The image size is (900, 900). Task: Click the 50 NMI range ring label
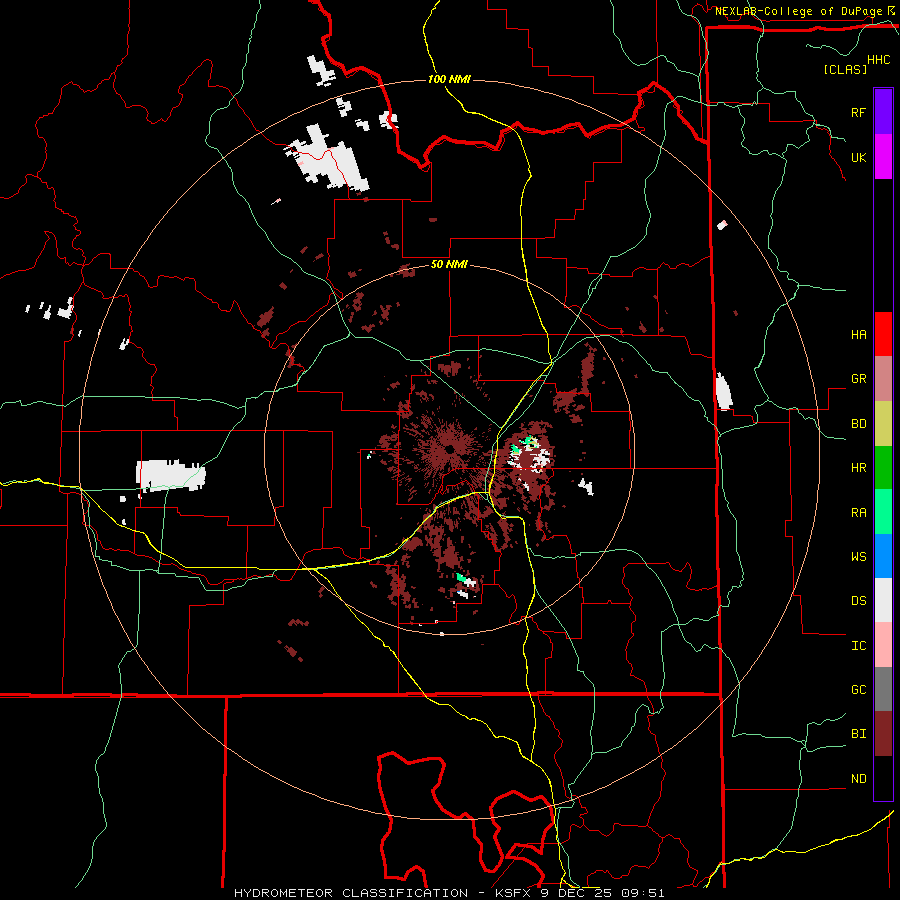coord(449,264)
